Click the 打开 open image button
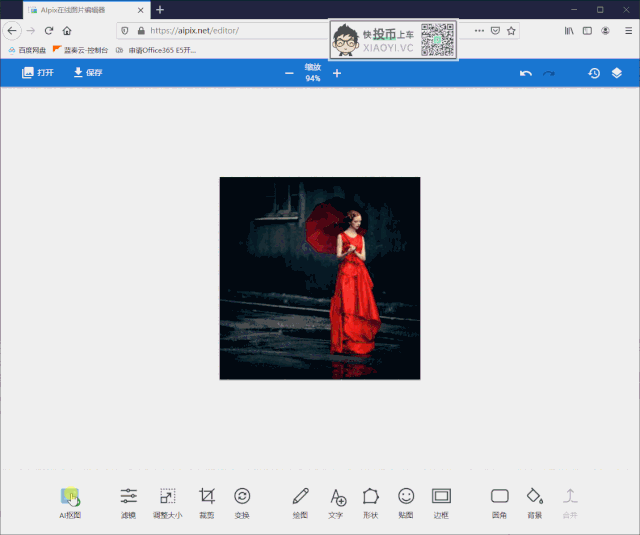This screenshot has height=535, width=640. (x=37, y=73)
